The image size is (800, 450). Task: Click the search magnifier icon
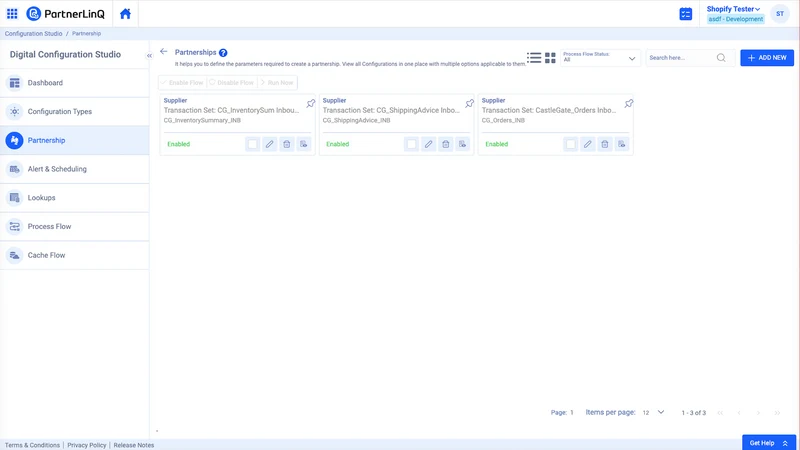[721, 58]
